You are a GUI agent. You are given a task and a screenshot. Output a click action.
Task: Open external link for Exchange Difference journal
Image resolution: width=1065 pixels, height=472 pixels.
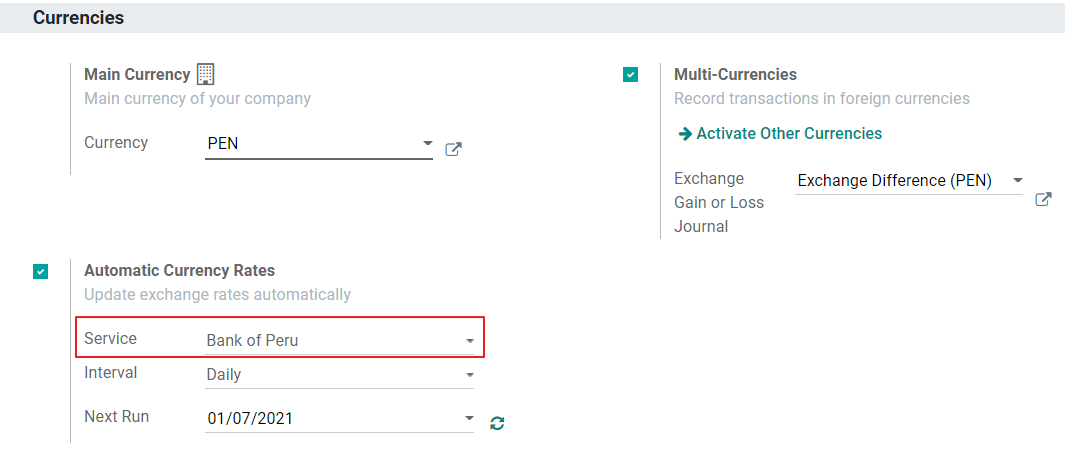pos(1043,199)
